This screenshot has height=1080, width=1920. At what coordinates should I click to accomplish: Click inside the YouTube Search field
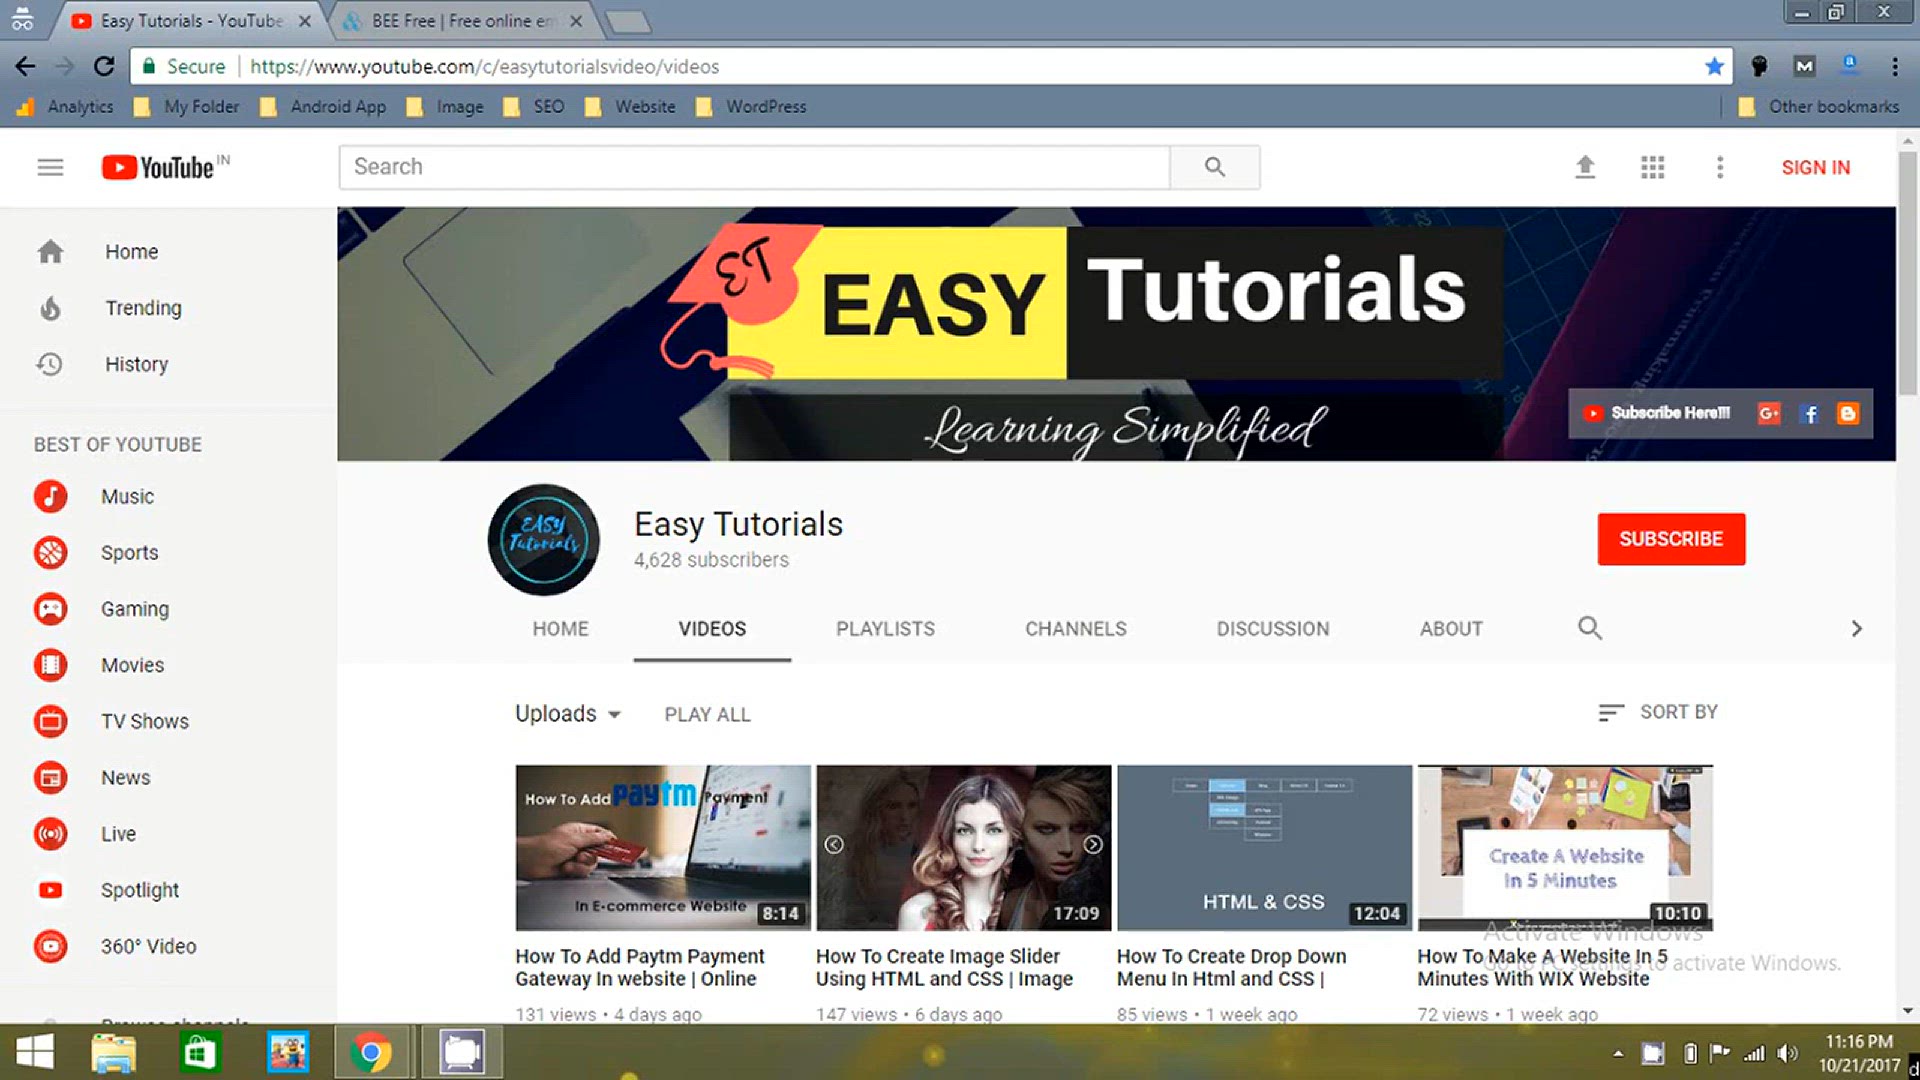(x=754, y=167)
